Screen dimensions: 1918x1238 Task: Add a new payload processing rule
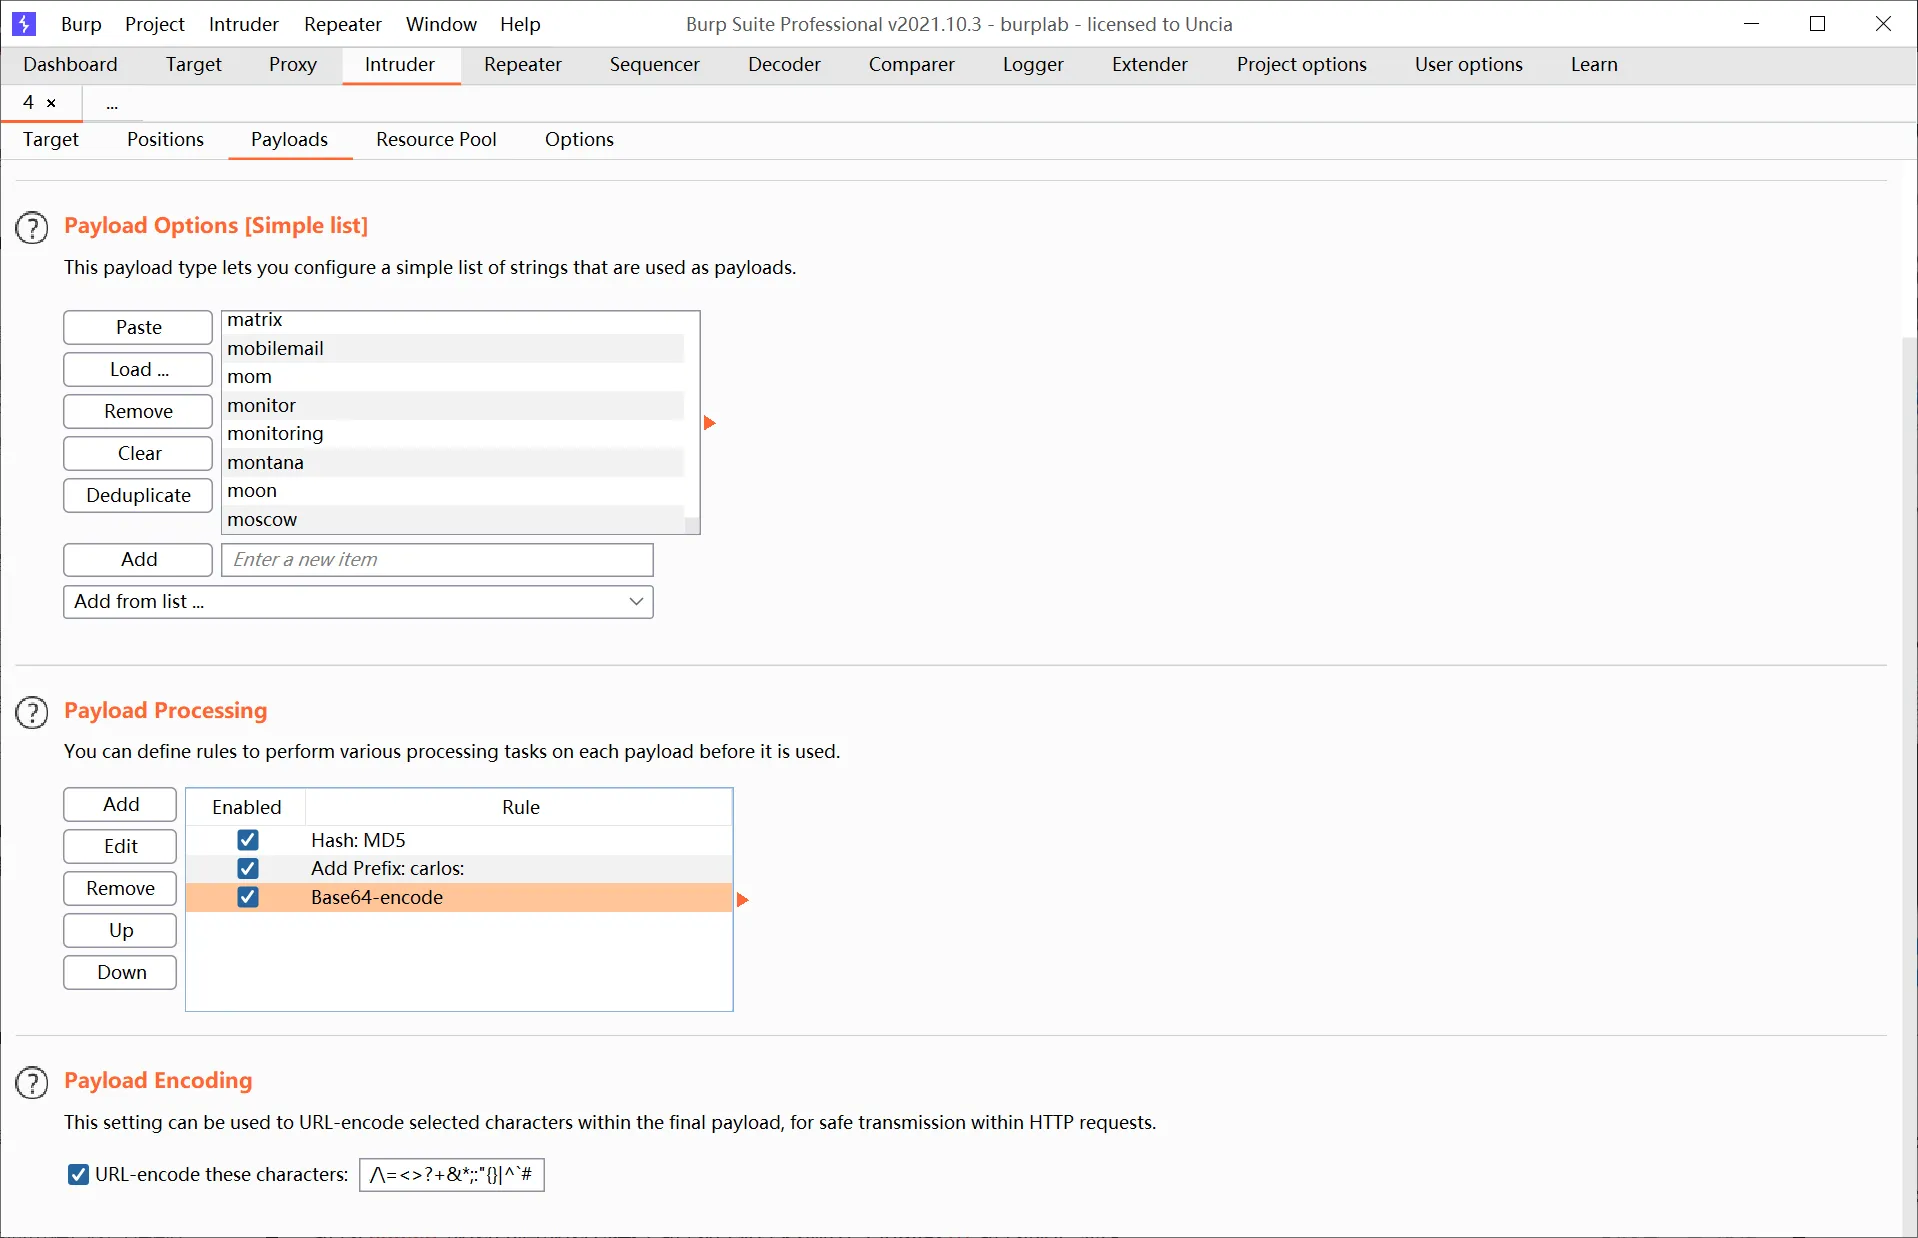click(120, 804)
